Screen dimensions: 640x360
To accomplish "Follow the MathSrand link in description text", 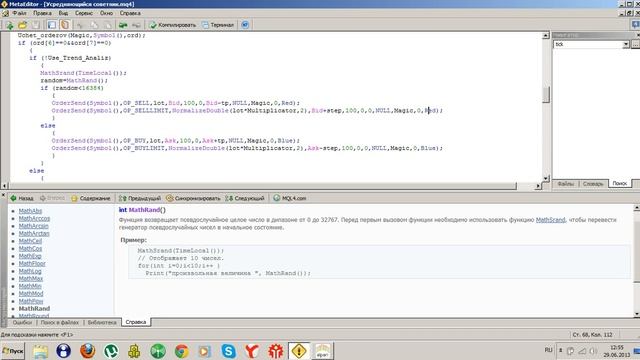I will click(550, 220).
